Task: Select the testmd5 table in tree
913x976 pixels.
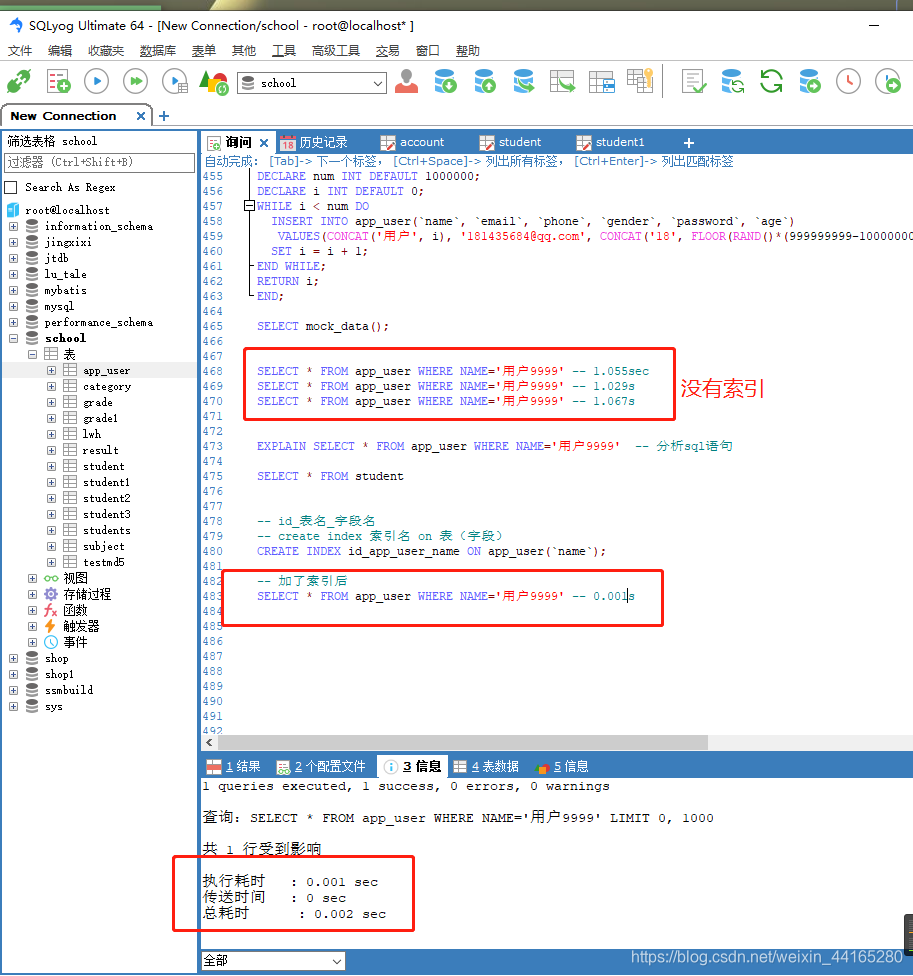Action: 103,562
